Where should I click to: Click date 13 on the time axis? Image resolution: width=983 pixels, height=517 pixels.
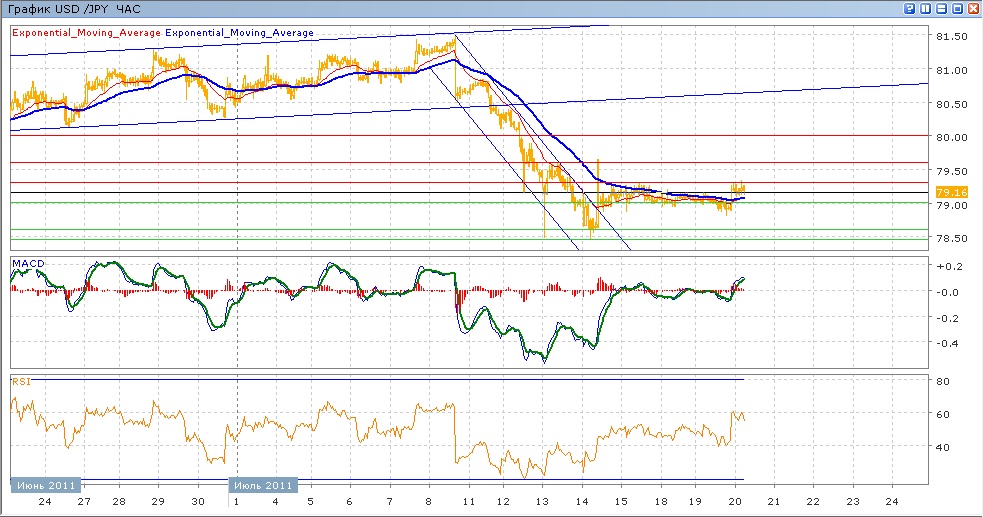[x=543, y=502]
